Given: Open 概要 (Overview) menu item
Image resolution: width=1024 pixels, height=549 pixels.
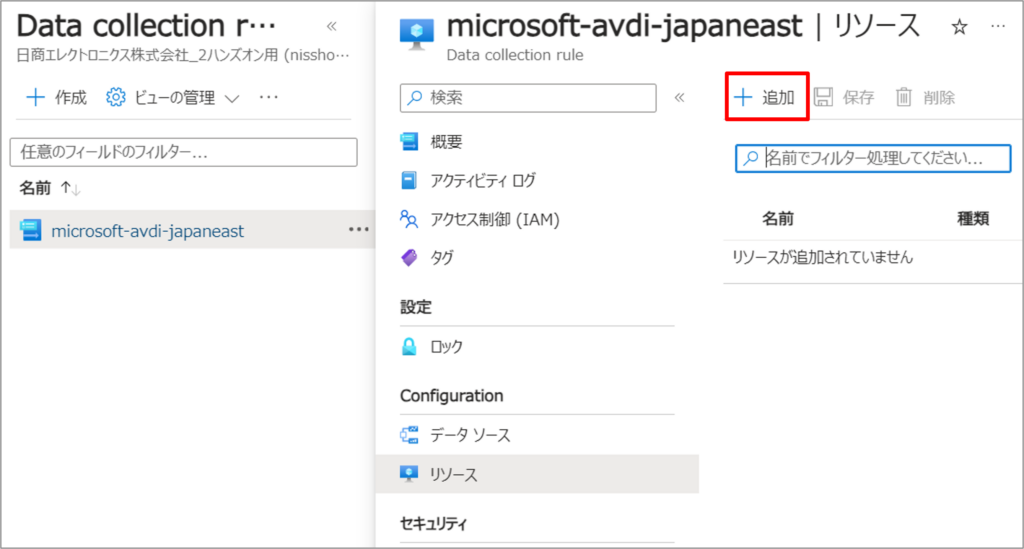Looking at the screenshot, I should pos(446,141).
